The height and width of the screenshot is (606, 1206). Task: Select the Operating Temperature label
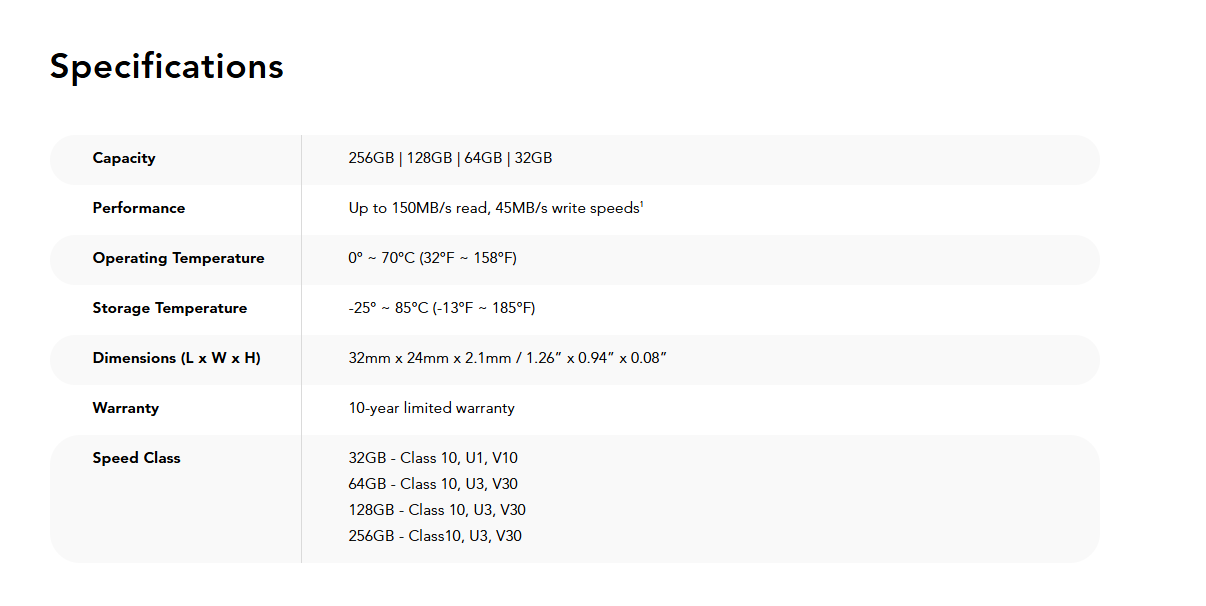tap(179, 258)
